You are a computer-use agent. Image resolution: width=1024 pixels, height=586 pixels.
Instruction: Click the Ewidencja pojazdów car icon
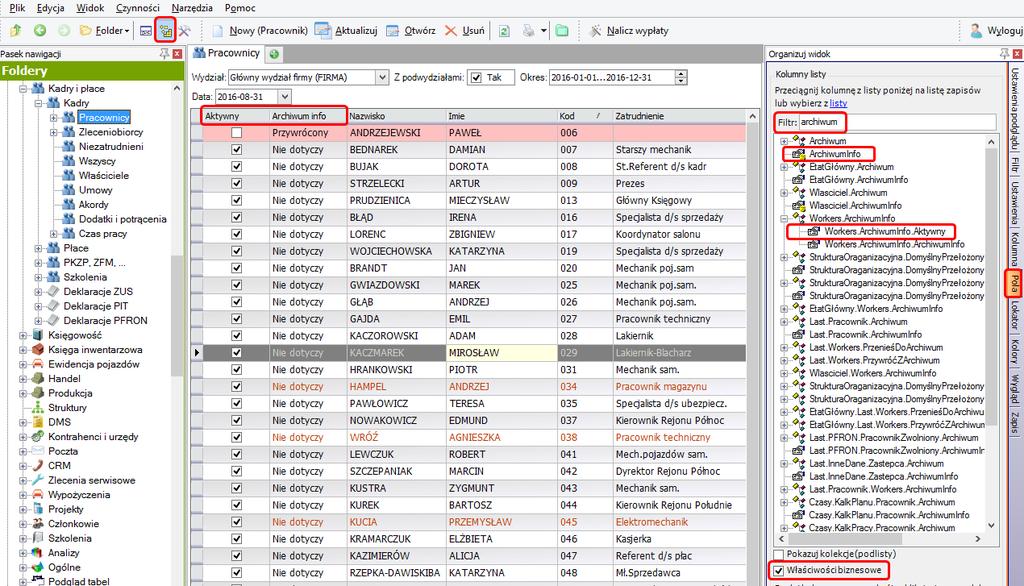click(38, 364)
